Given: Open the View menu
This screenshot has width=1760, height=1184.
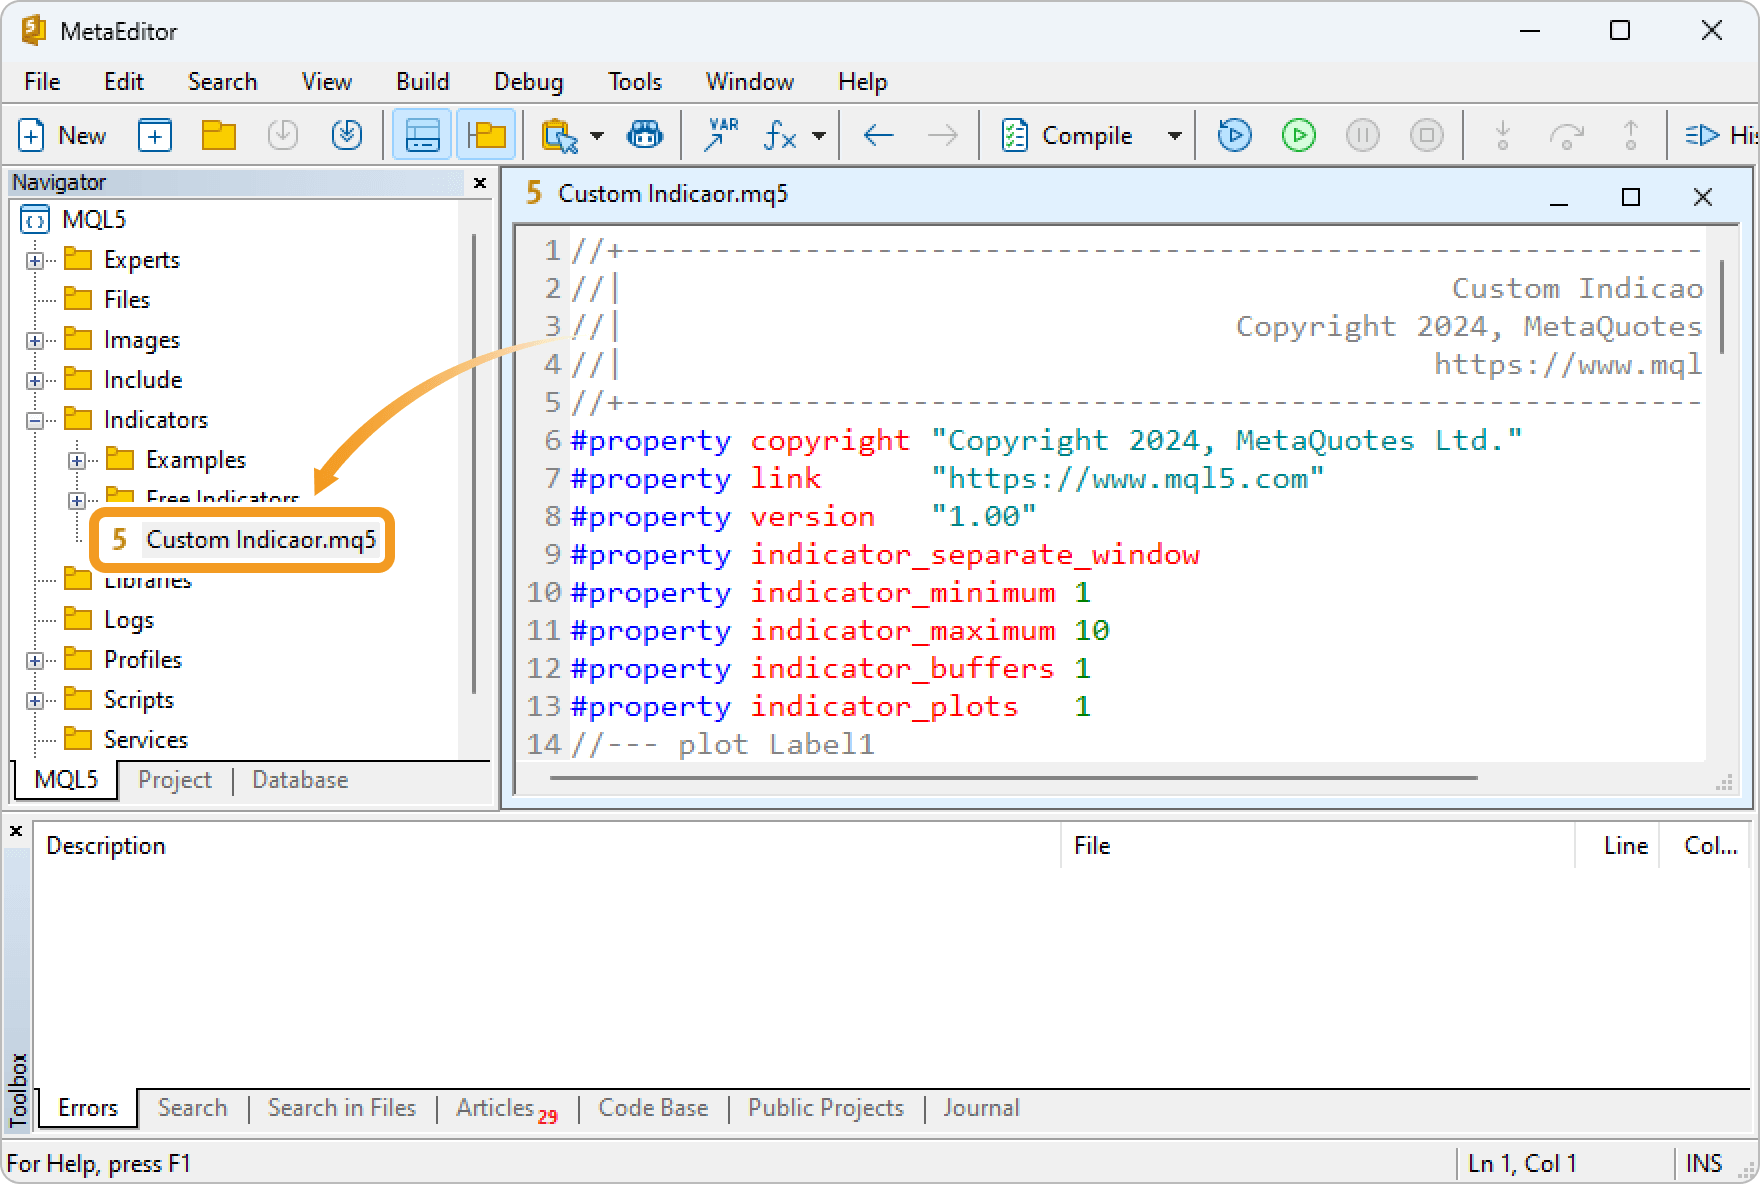Looking at the screenshot, I should pyautogui.click(x=327, y=82).
